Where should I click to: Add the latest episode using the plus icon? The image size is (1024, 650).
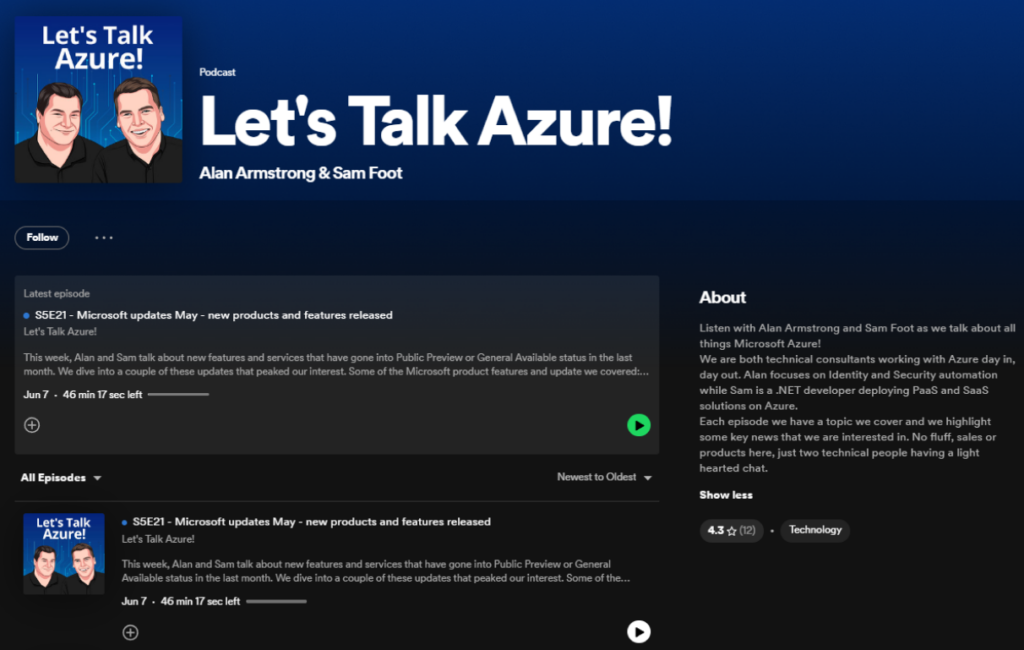pyautogui.click(x=32, y=425)
